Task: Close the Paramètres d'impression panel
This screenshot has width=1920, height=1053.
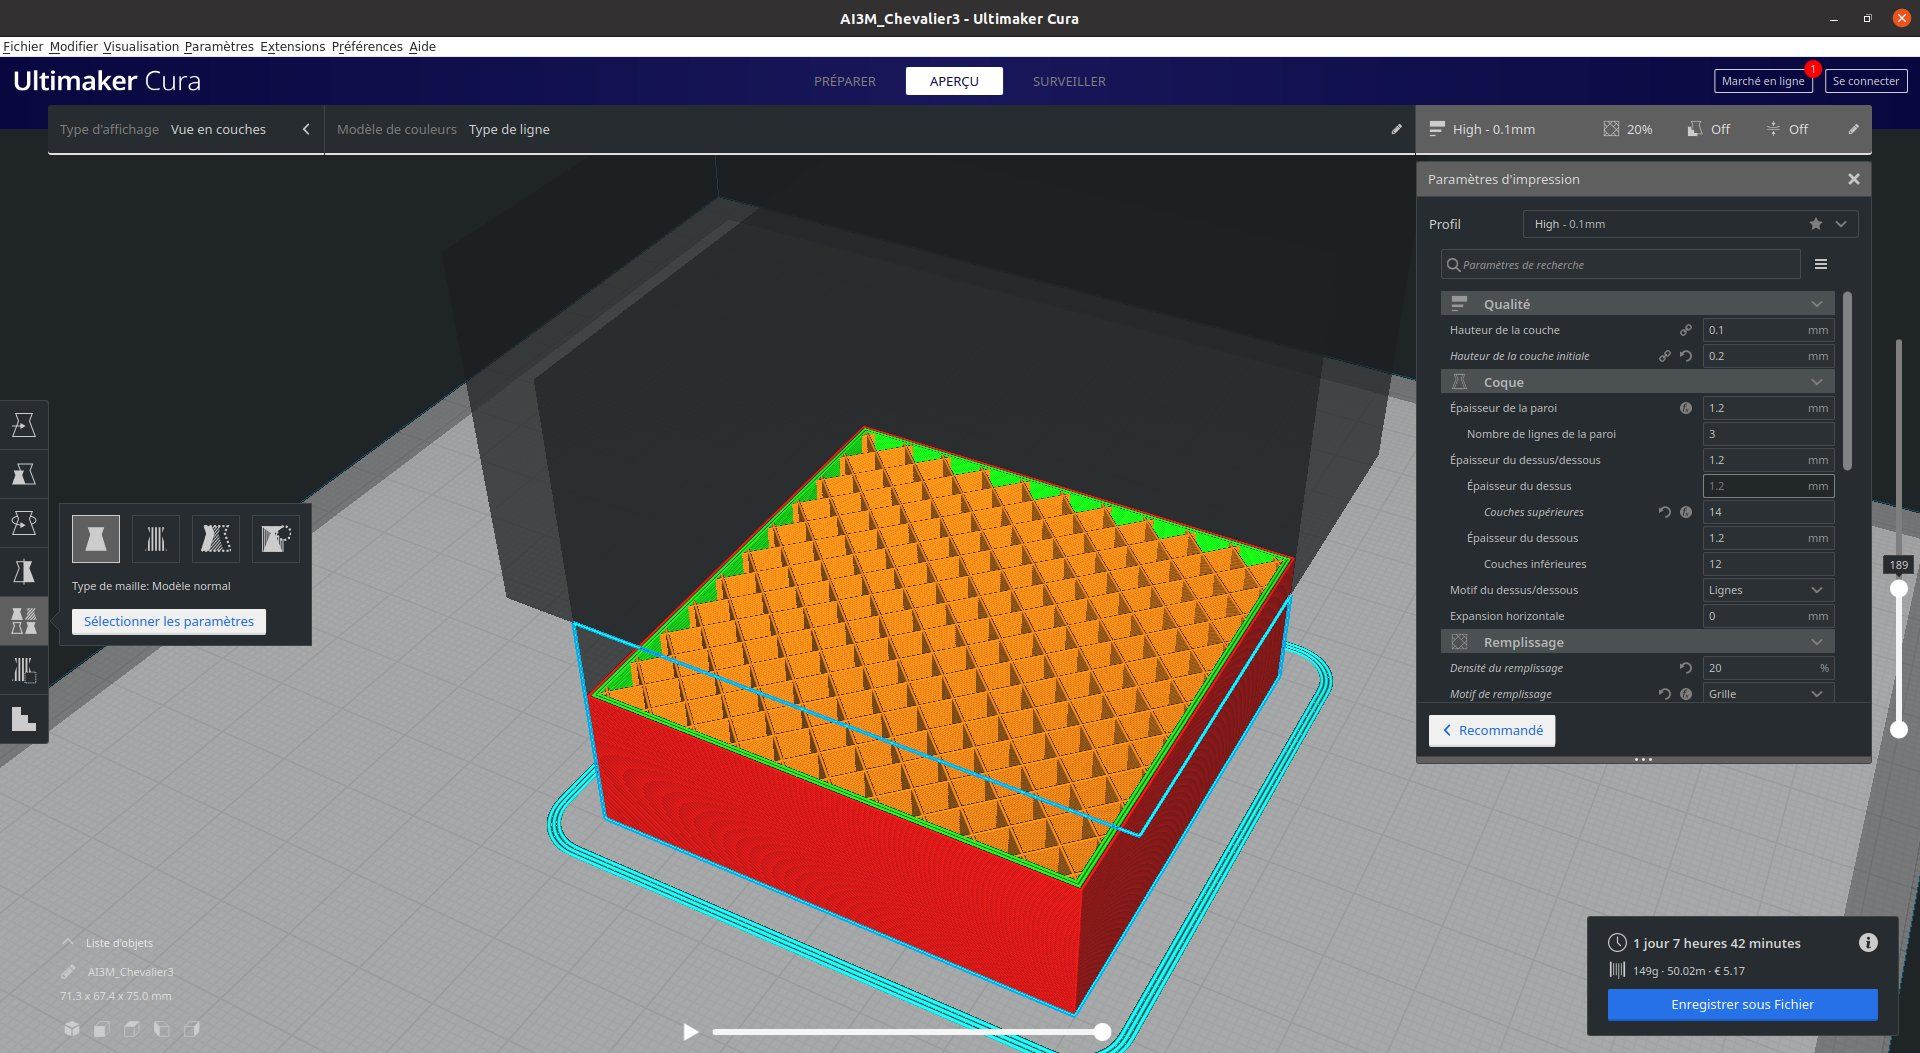Action: 1854,179
